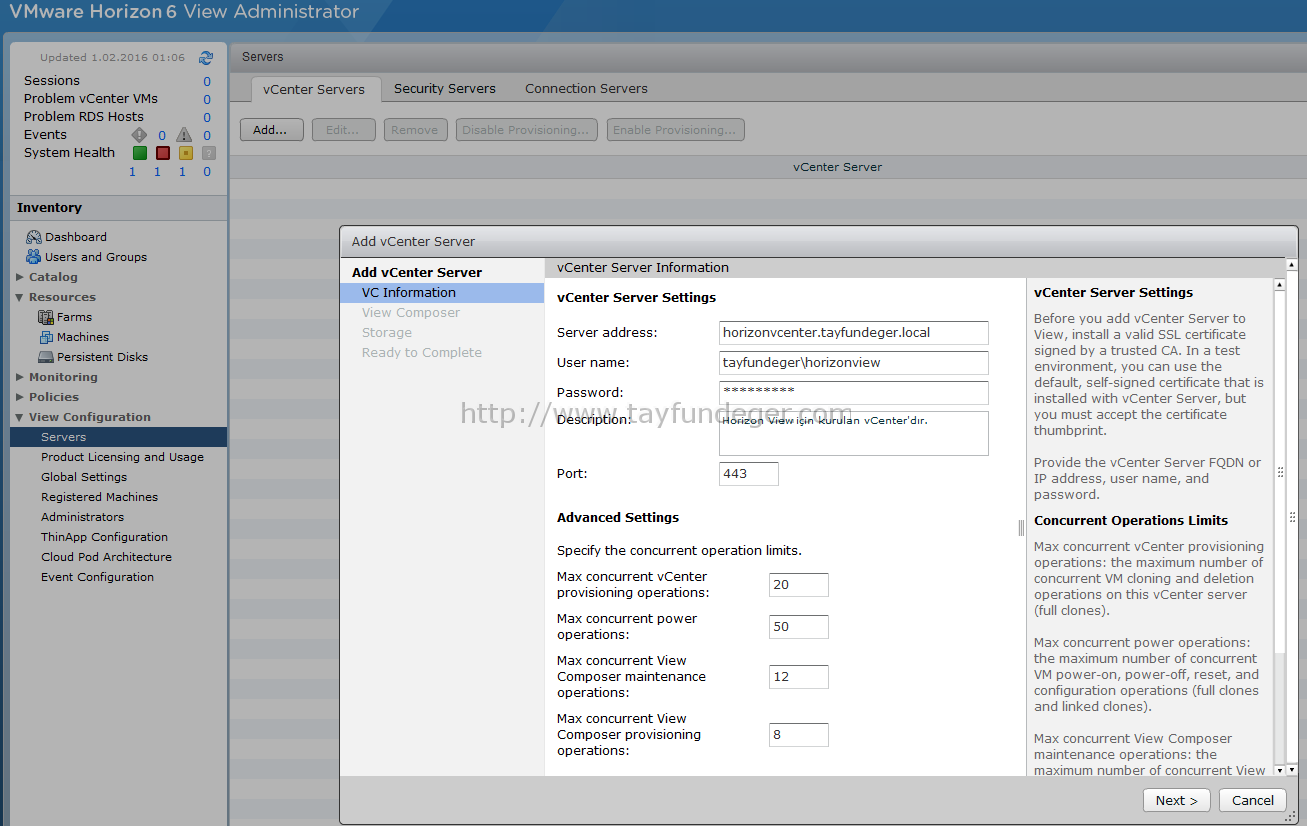
Task: Click Next > in the dialog
Action: click(1177, 800)
